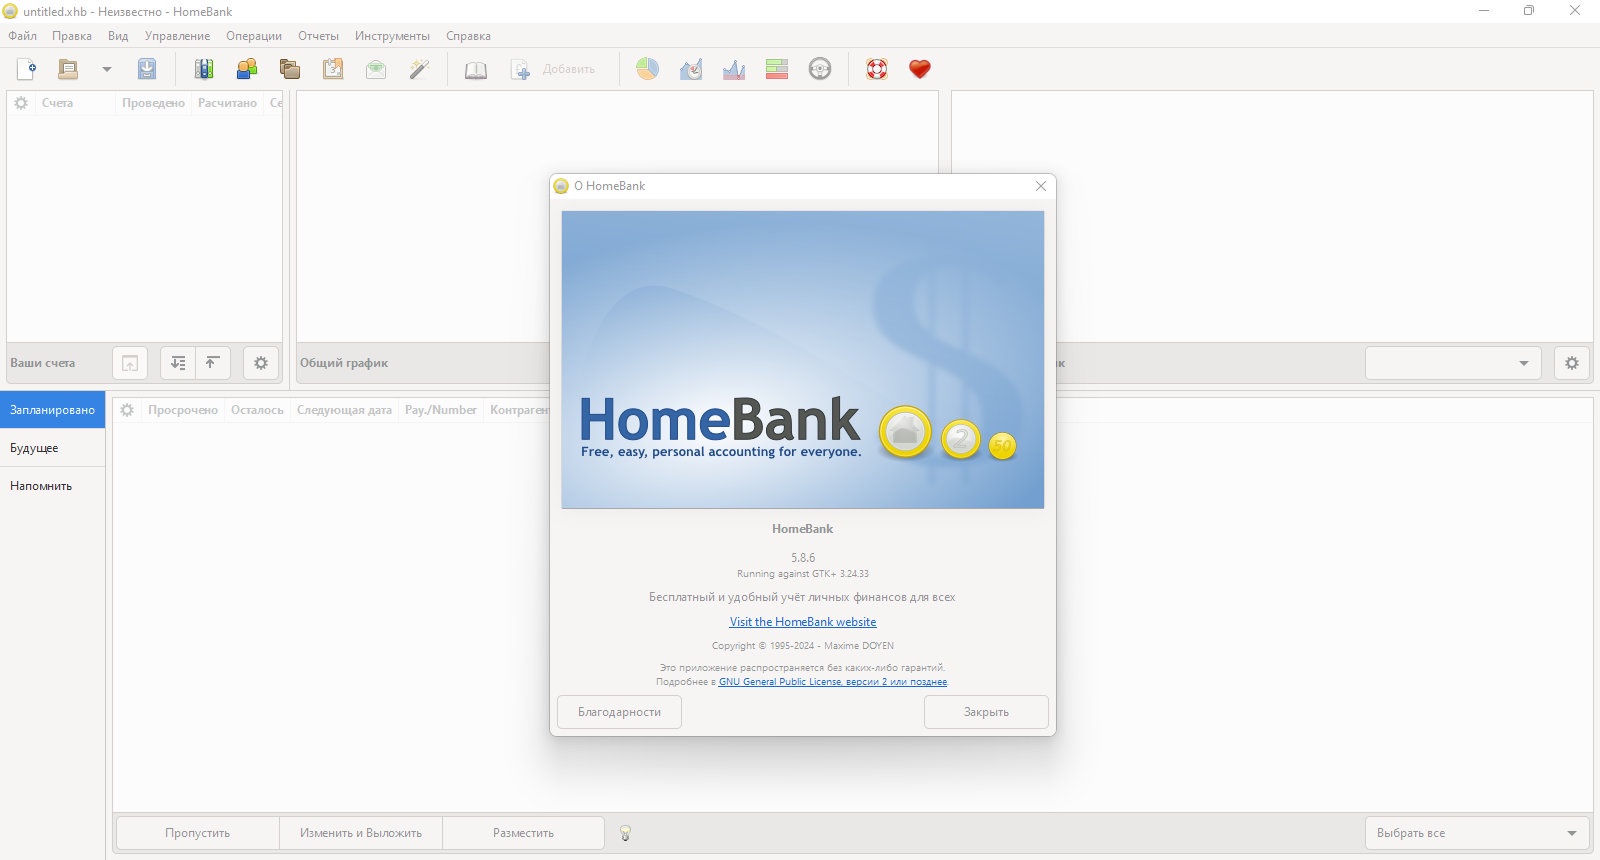Expand the recent files arrow in toolbar
This screenshot has width=1600, height=860.
click(106, 69)
